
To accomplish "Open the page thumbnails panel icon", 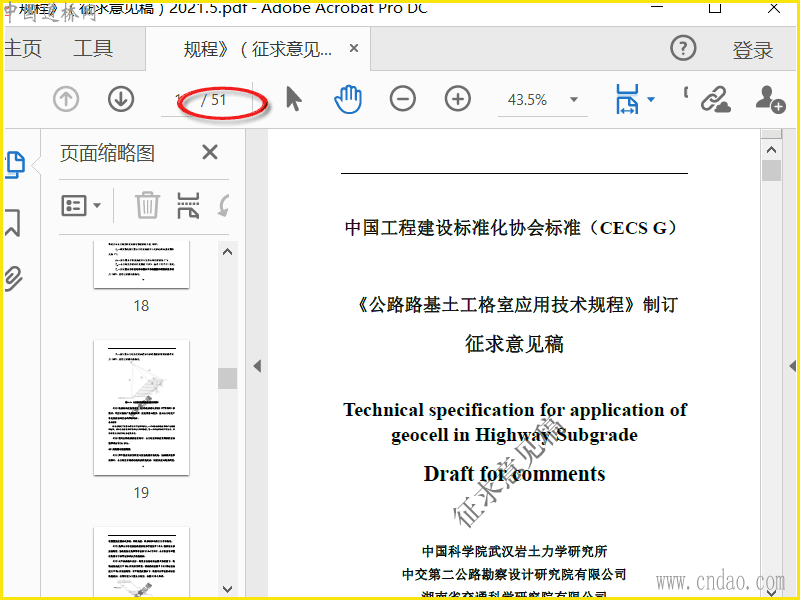I will click(x=15, y=165).
